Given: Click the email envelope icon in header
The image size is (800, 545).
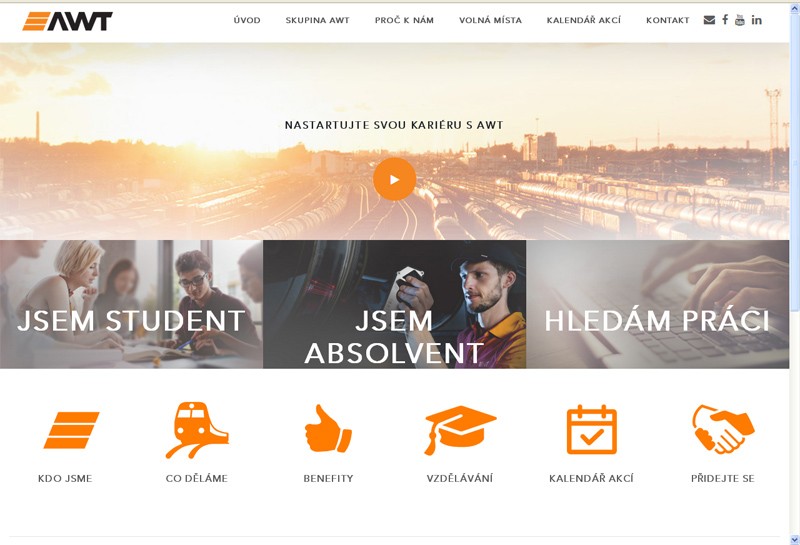Looking at the screenshot, I should tap(709, 20).
